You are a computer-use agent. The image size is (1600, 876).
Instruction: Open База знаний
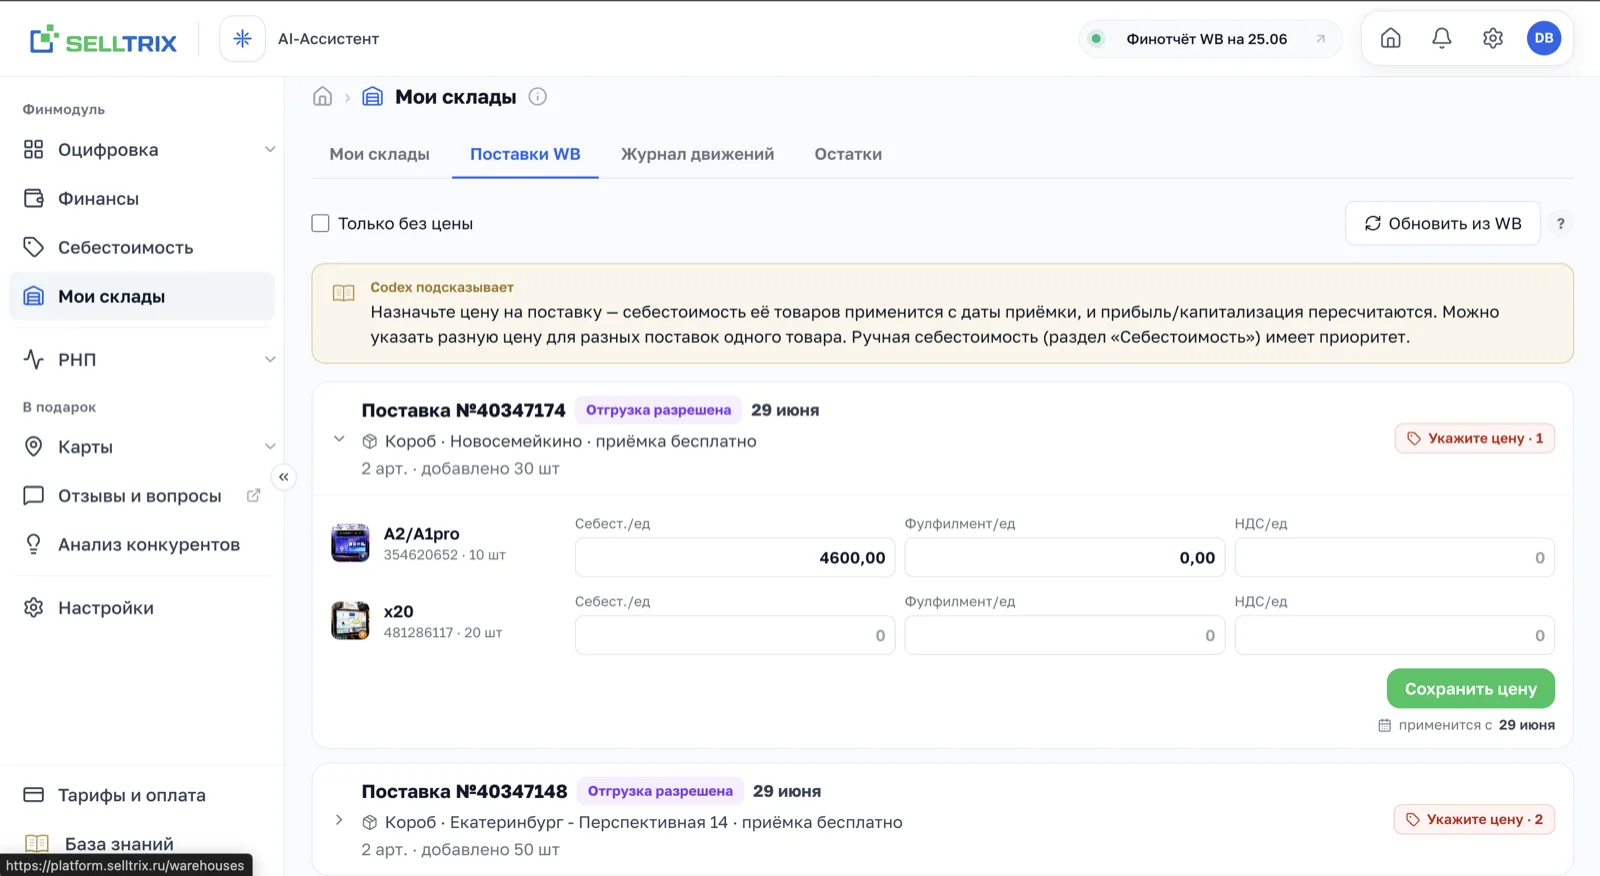tap(142, 844)
